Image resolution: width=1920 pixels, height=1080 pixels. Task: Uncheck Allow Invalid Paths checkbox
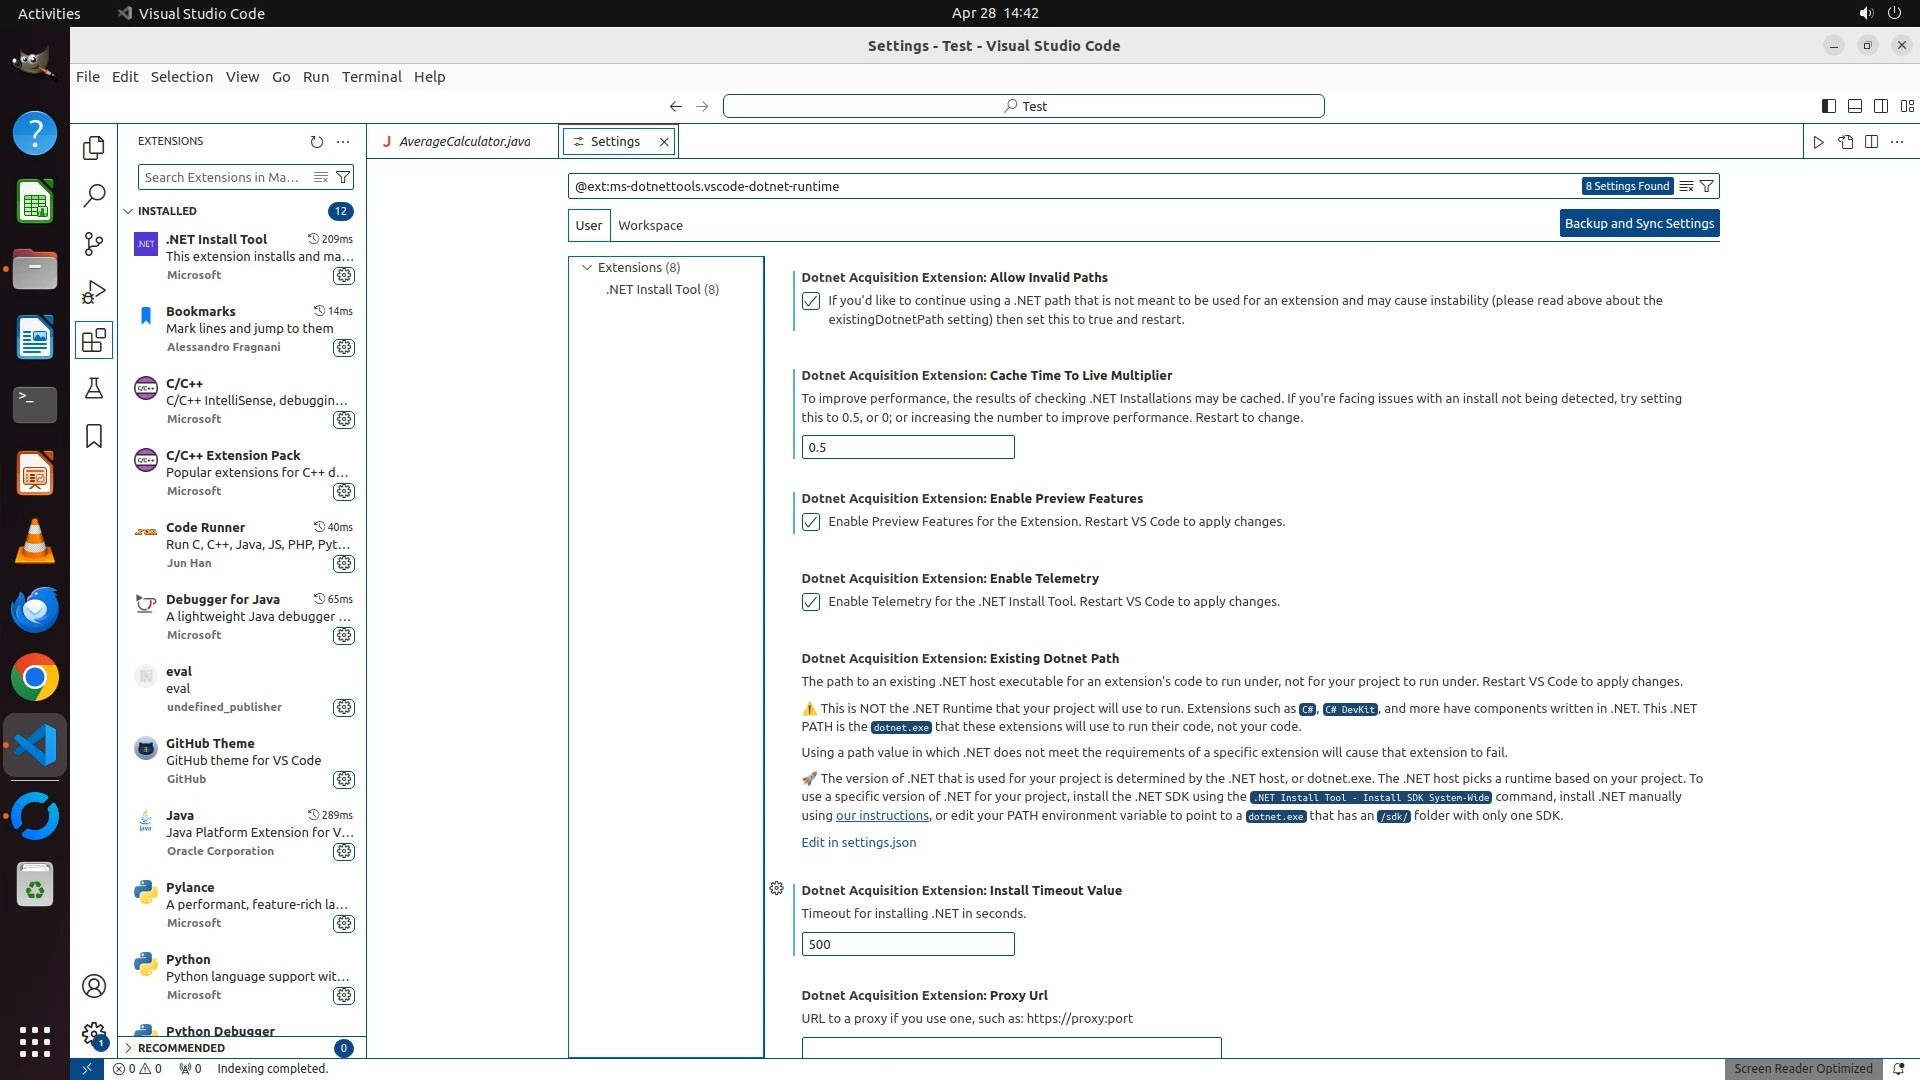point(811,301)
